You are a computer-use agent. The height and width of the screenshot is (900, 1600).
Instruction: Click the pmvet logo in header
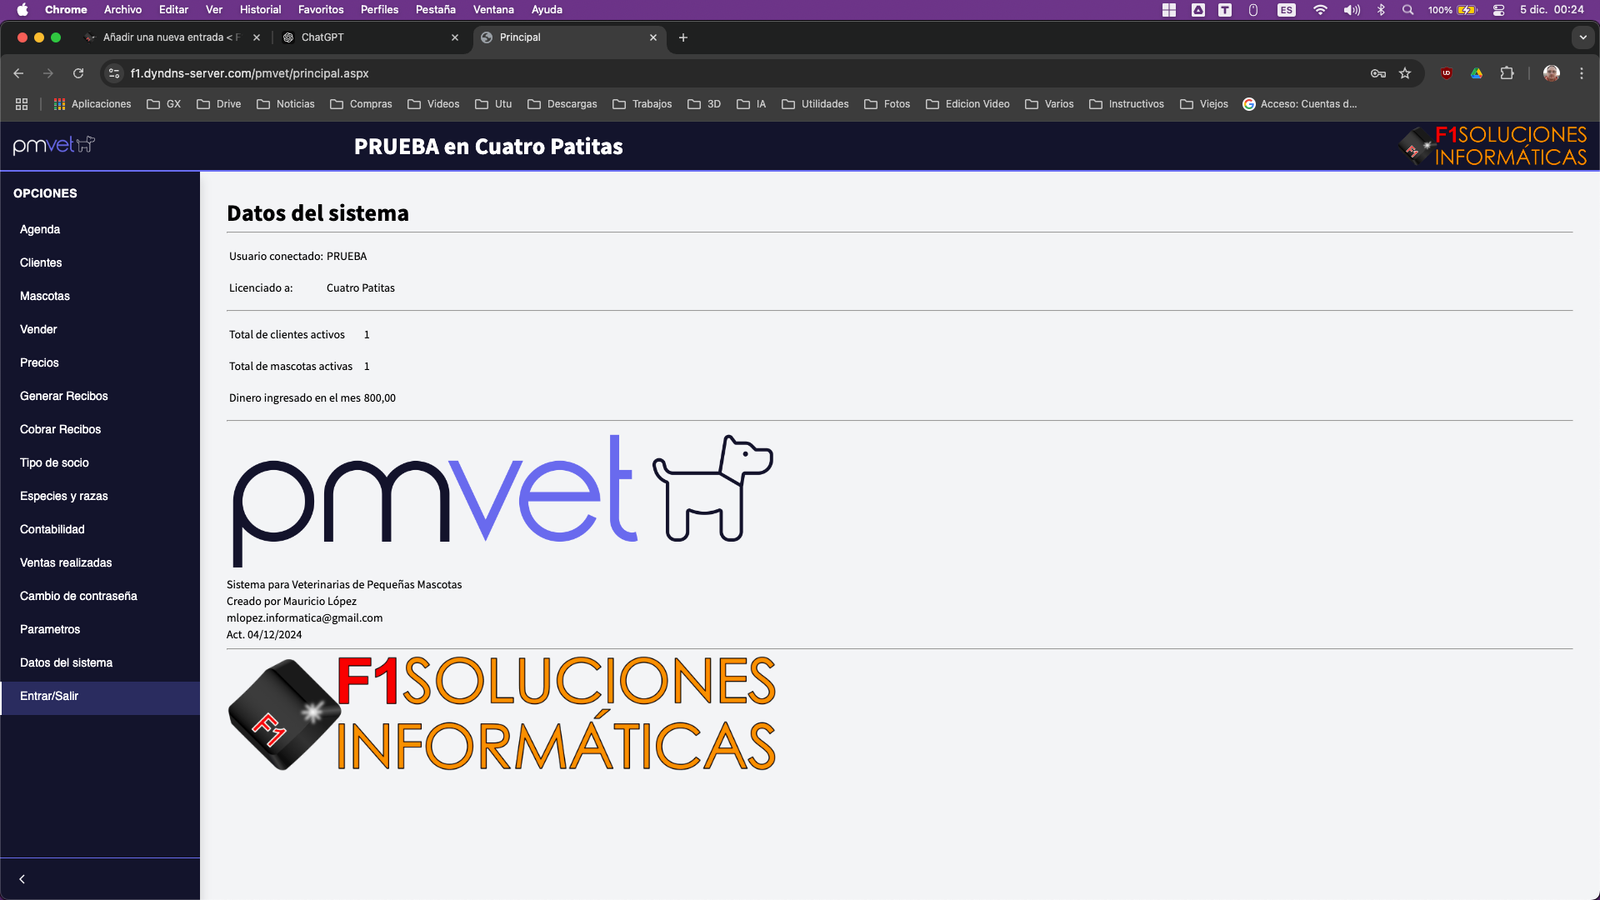pyautogui.click(x=54, y=145)
